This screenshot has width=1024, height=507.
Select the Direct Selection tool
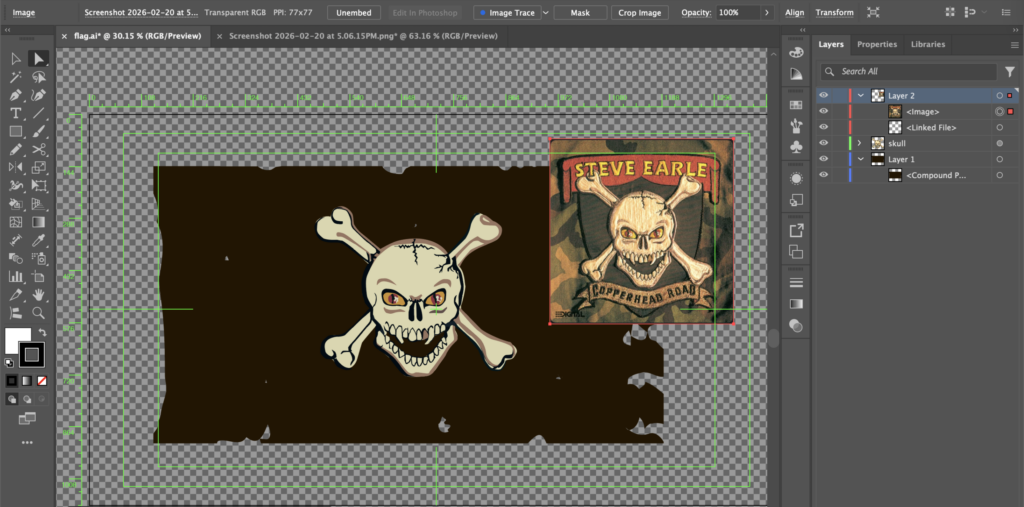(38, 59)
